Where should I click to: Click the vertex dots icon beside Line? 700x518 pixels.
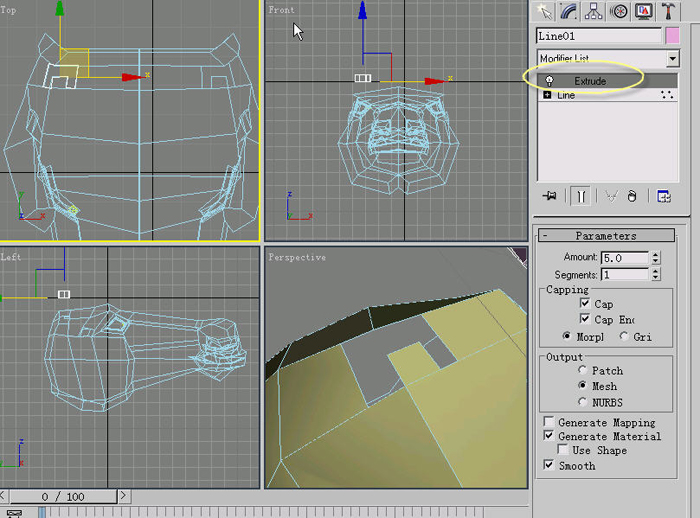pyautogui.click(x=667, y=95)
